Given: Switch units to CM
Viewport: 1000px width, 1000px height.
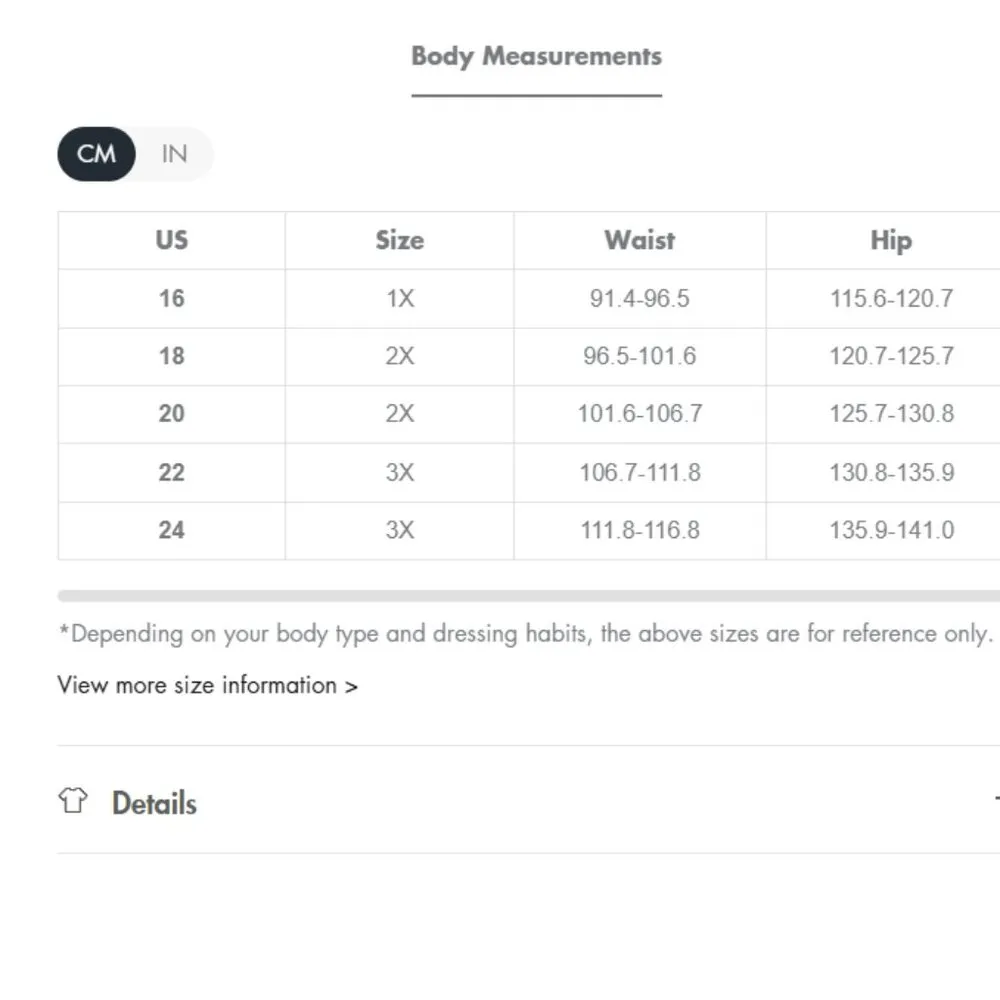Looking at the screenshot, I should 96,154.
